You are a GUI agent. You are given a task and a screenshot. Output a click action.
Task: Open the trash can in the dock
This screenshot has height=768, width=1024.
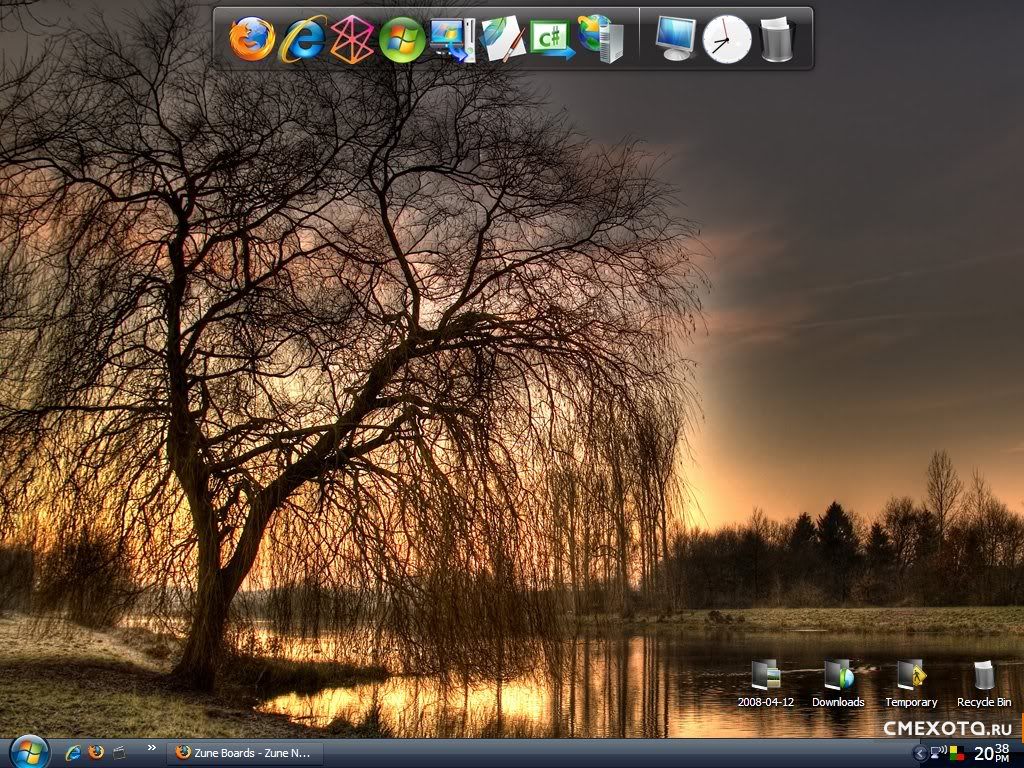777,40
